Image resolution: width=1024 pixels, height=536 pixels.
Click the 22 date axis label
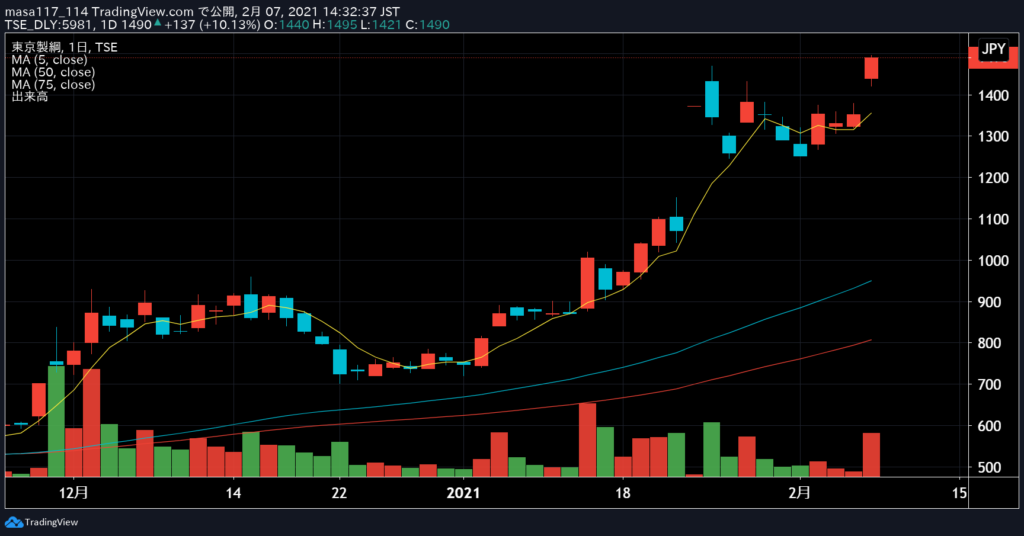point(339,493)
